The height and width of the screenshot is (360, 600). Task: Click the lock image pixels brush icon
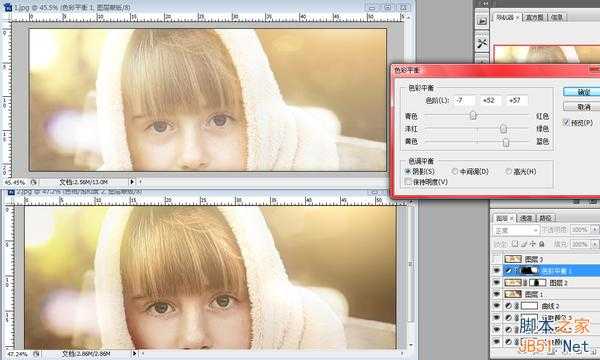click(524, 244)
